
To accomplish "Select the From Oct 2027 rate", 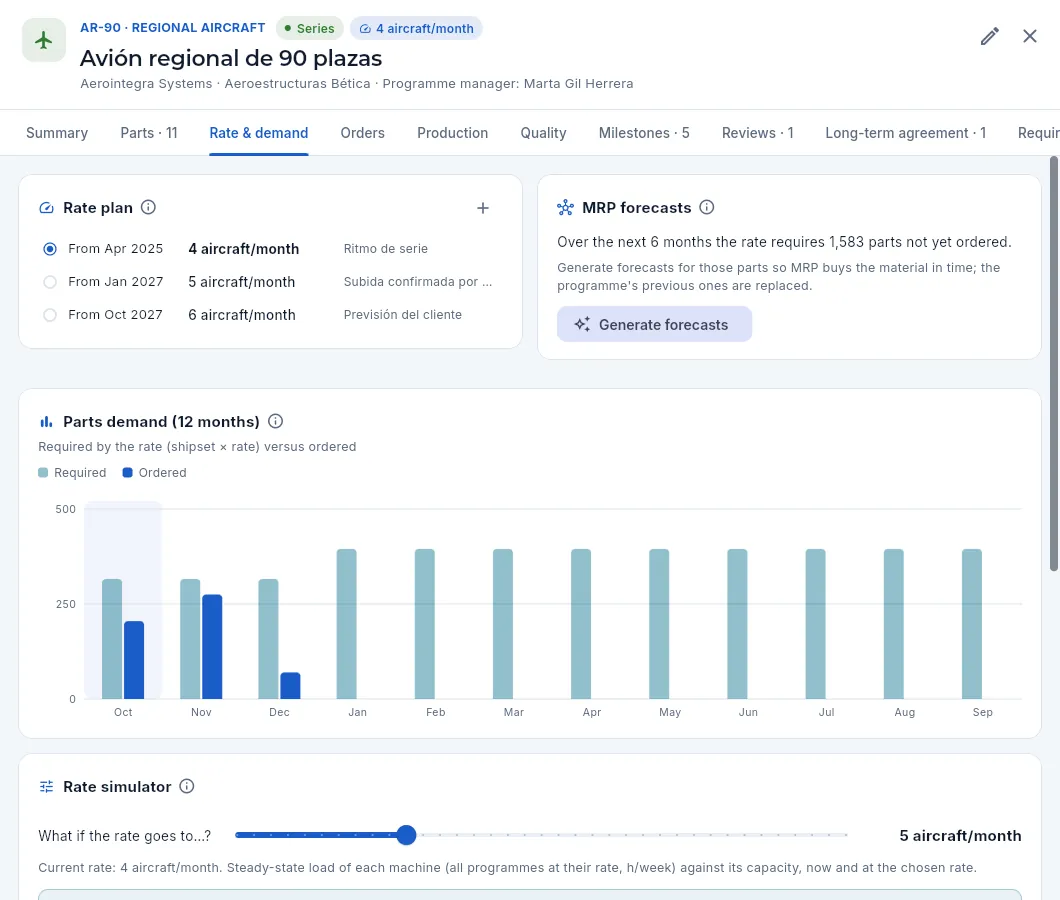I will point(50,315).
